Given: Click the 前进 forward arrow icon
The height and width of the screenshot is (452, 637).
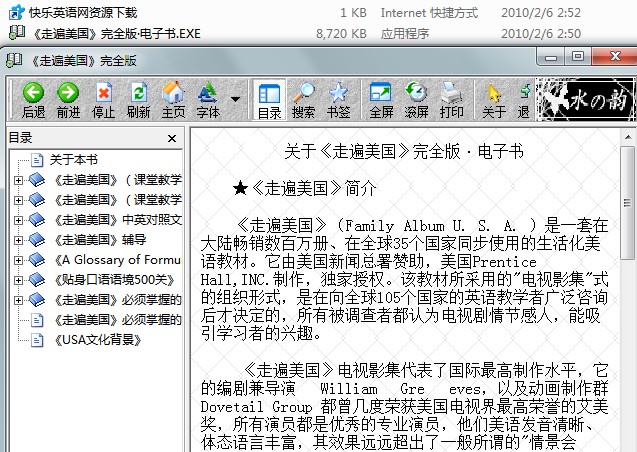Looking at the screenshot, I should [x=68, y=92].
